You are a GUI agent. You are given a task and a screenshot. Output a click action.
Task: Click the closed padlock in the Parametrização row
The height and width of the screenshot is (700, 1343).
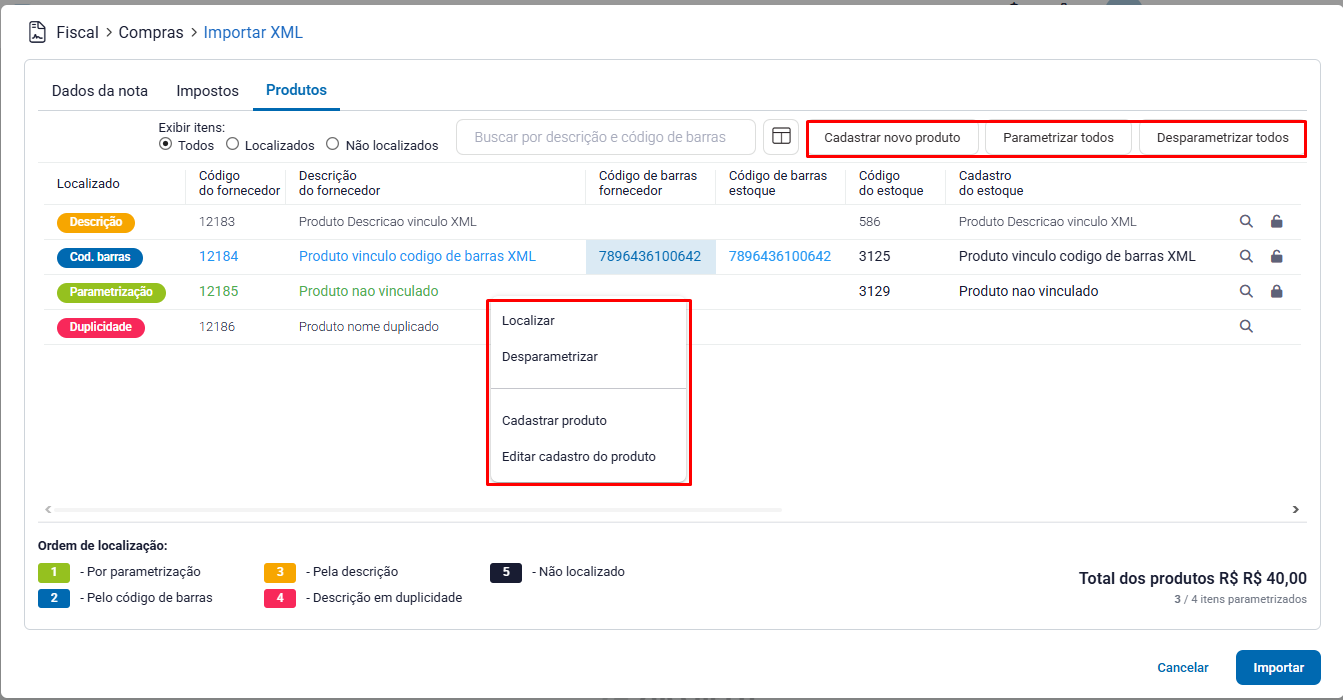click(1276, 291)
